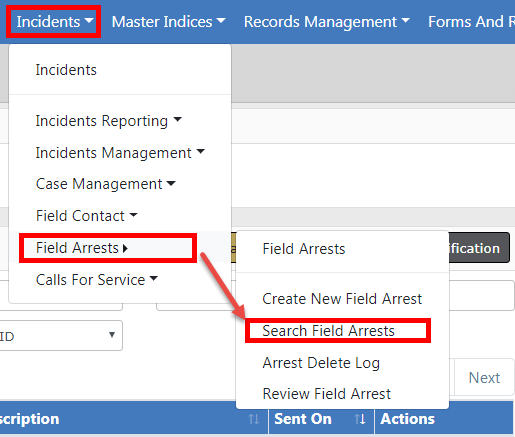
Task: Expand the Case Management submenu
Action: point(106,184)
